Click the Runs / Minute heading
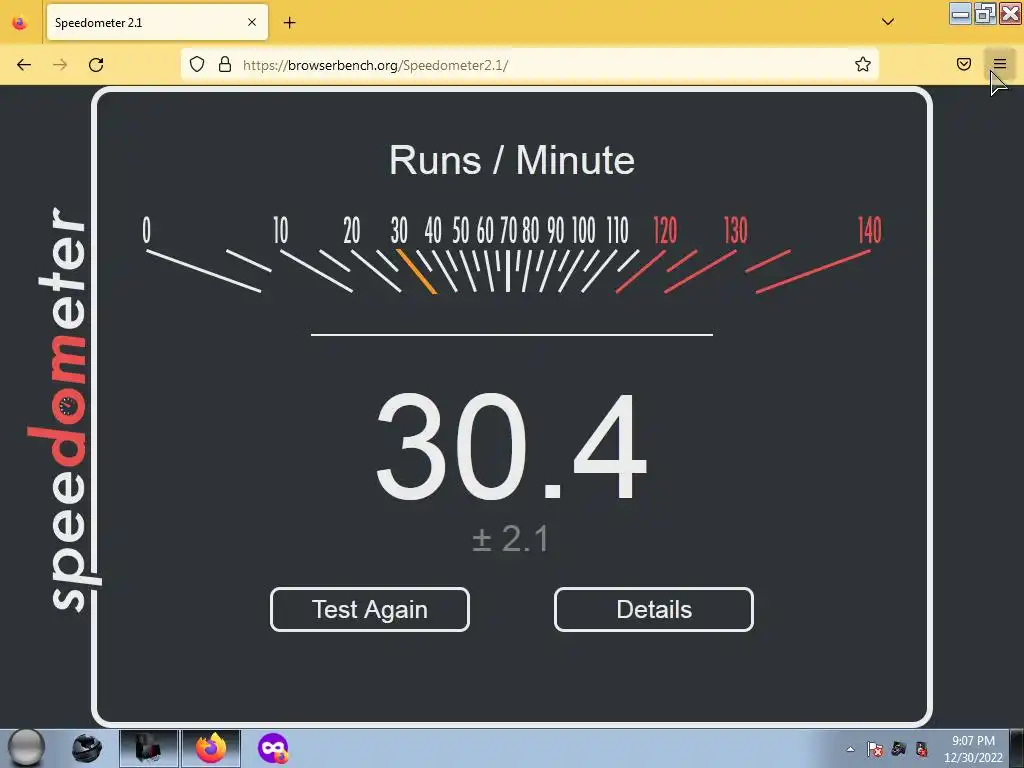 pyautogui.click(x=512, y=160)
